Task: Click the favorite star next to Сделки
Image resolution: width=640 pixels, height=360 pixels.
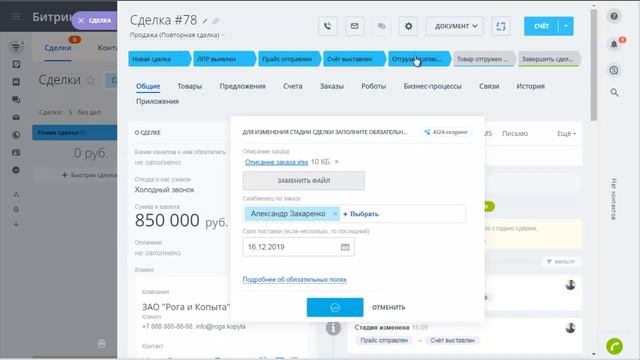Action: click(x=91, y=80)
